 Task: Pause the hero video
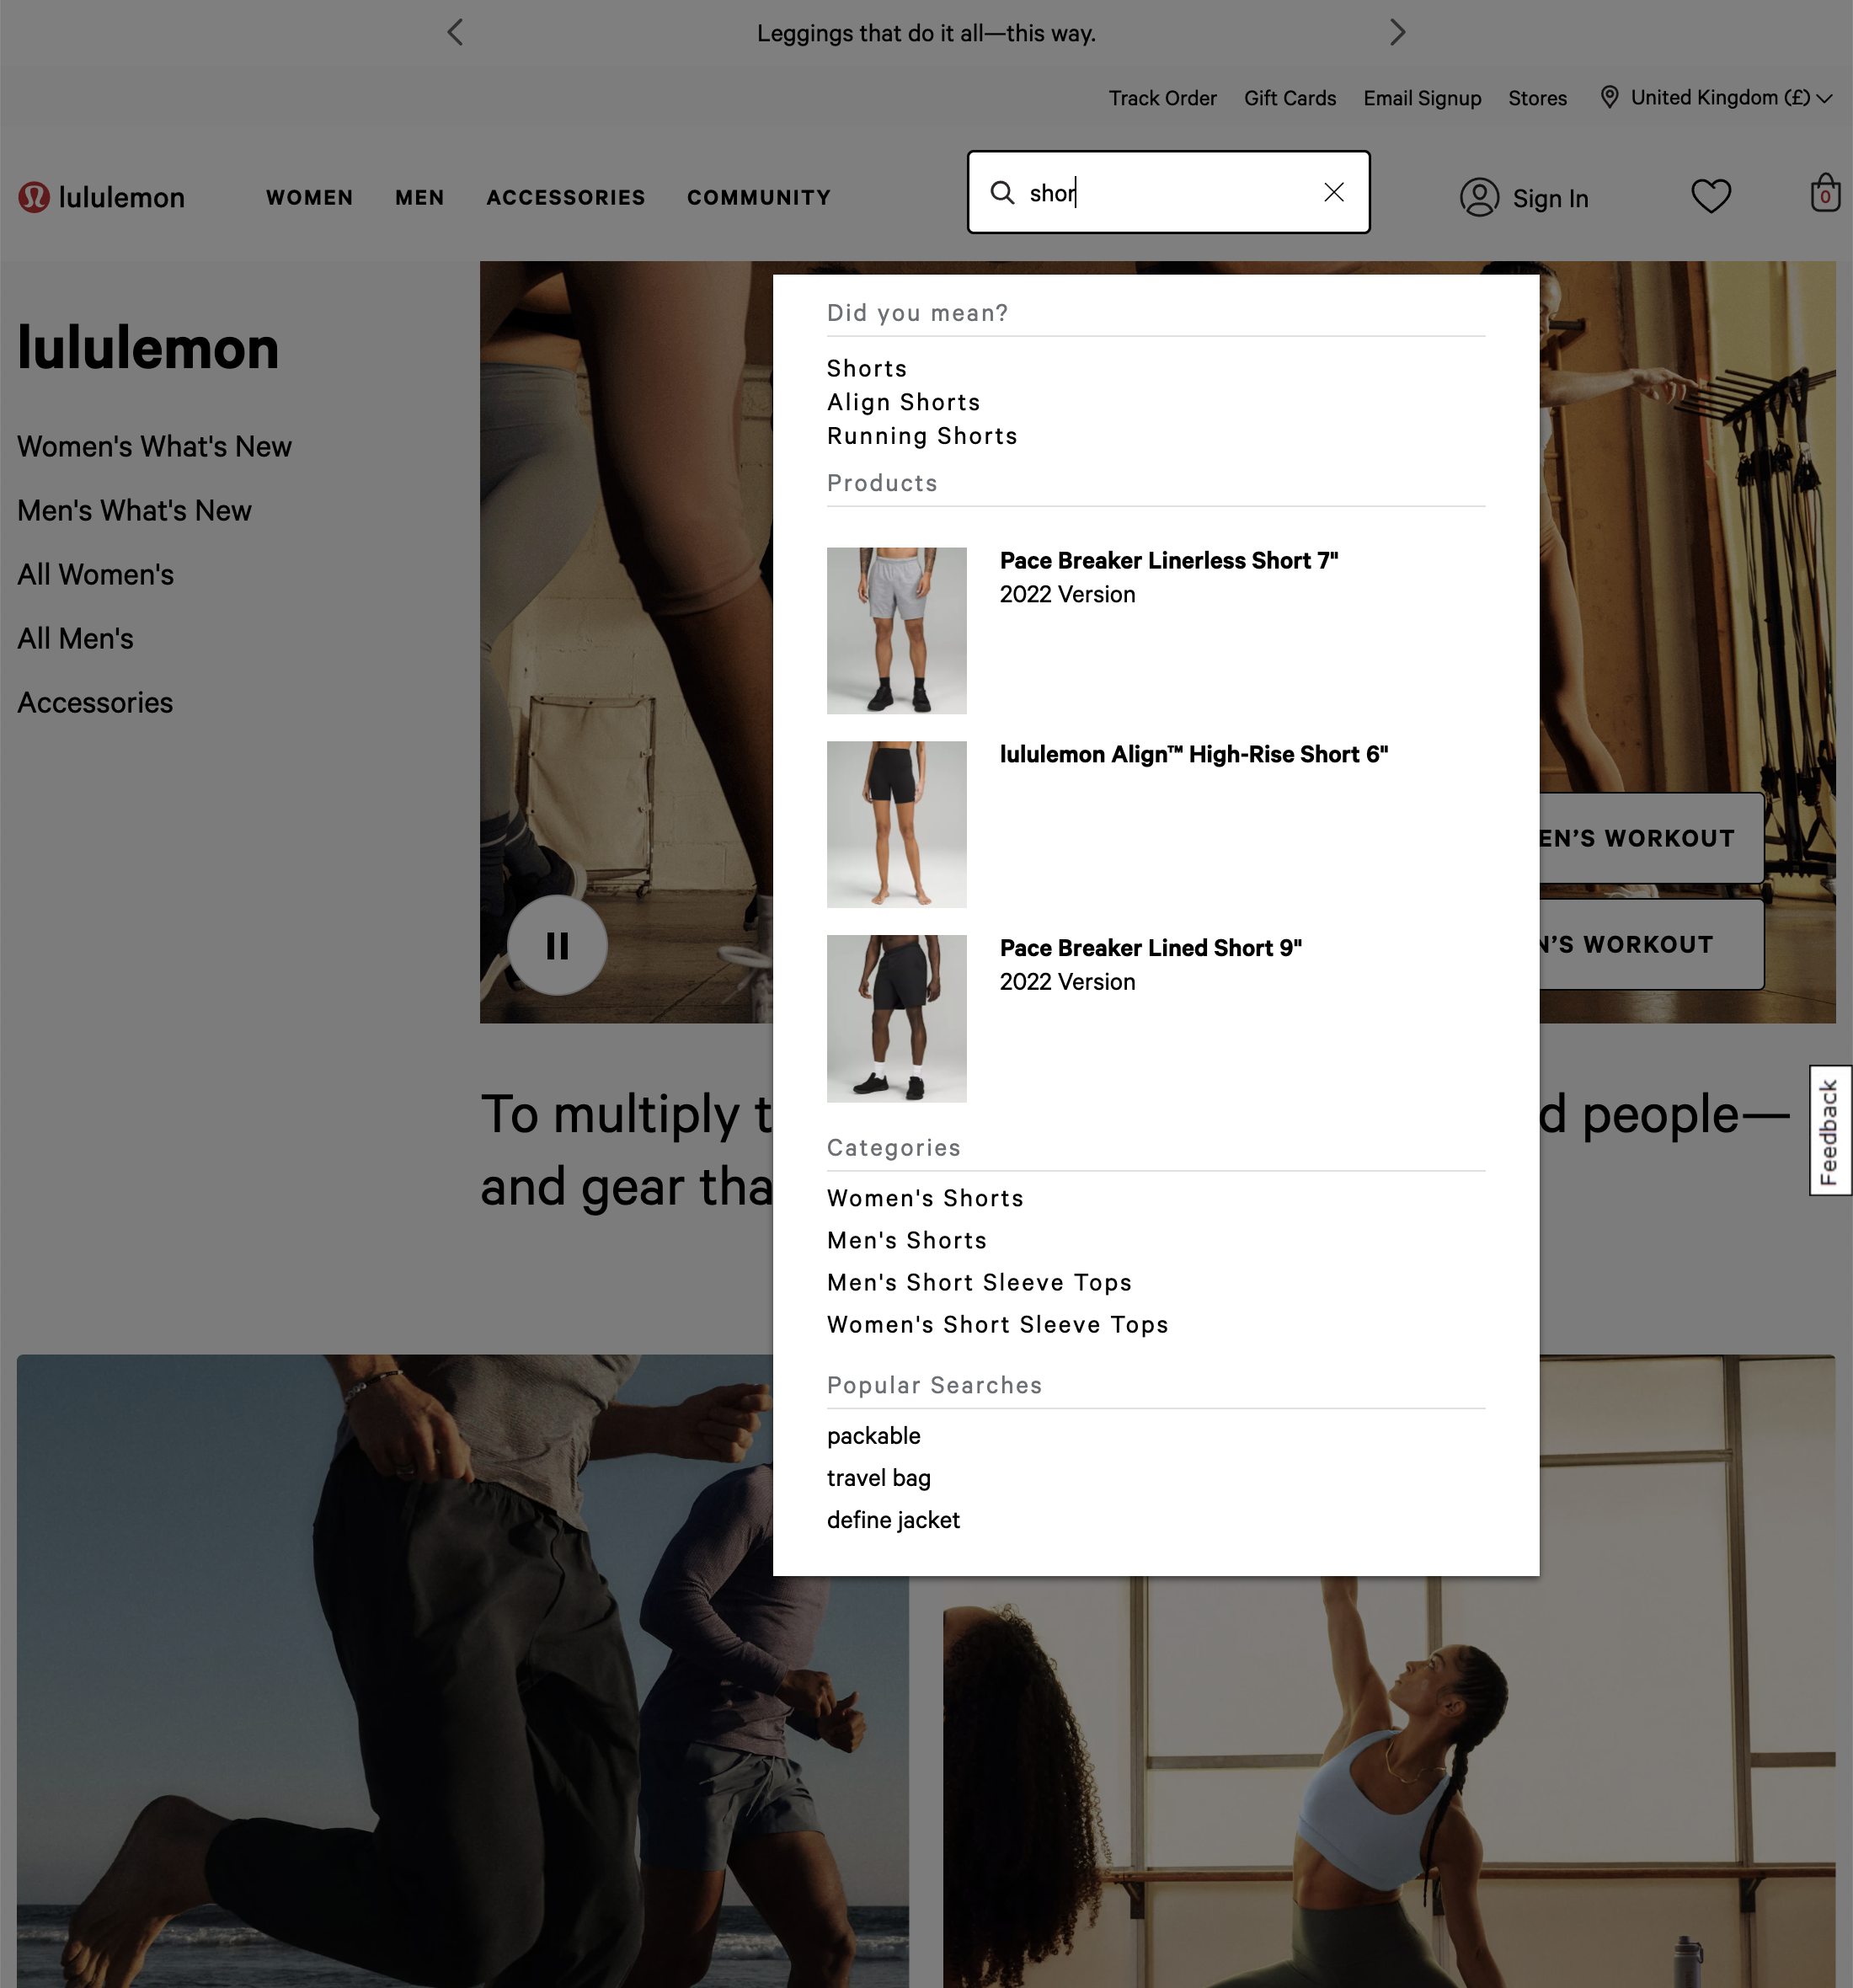pos(556,944)
